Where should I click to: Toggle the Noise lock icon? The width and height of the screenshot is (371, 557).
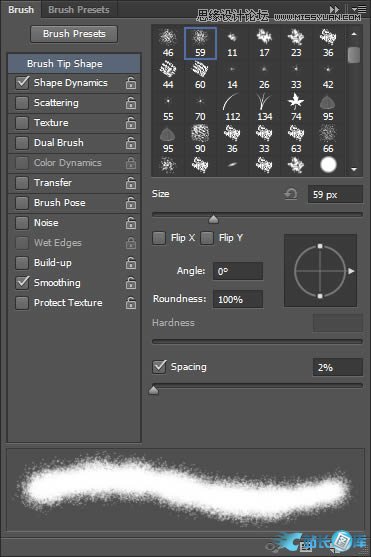131,223
